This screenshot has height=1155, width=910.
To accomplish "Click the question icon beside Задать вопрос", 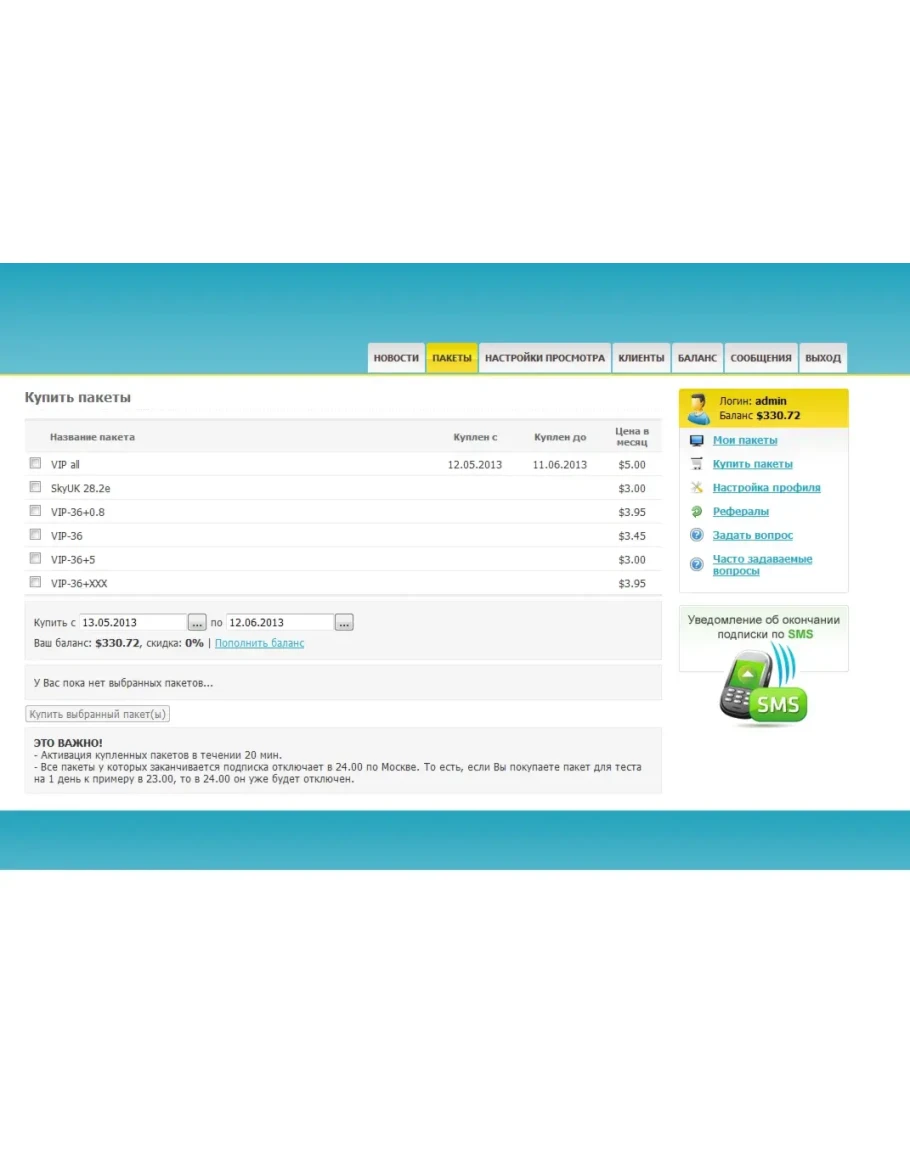I will pyautogui.click(x=696, y=535).
